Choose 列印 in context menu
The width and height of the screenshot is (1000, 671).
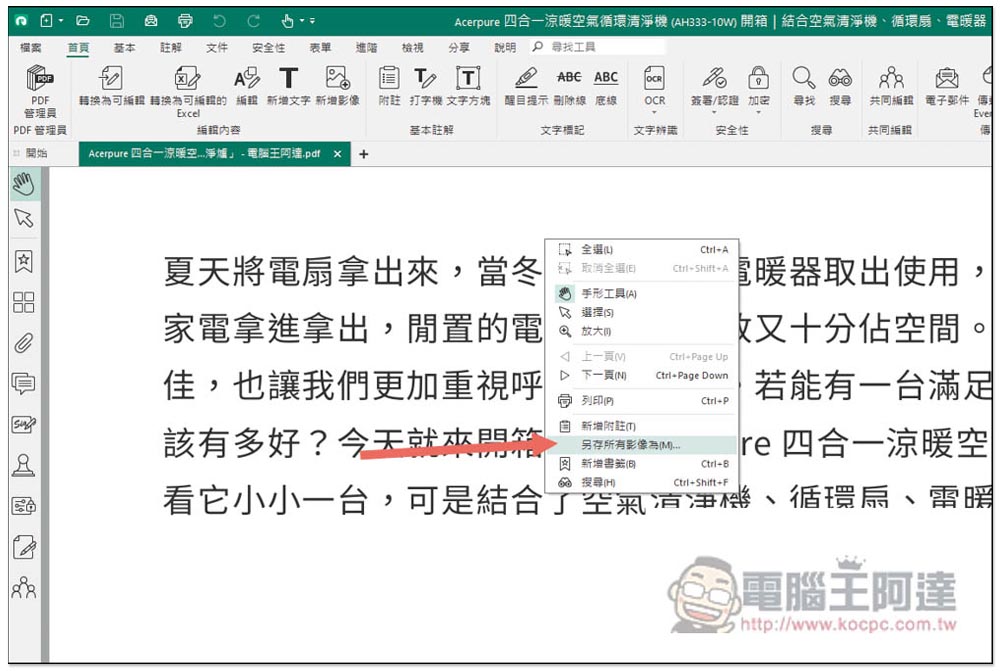642,401
